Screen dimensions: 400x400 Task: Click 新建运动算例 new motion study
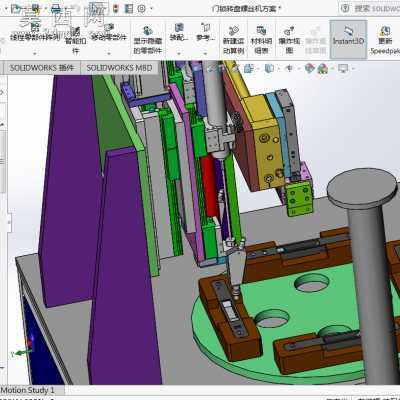(234, 40)
